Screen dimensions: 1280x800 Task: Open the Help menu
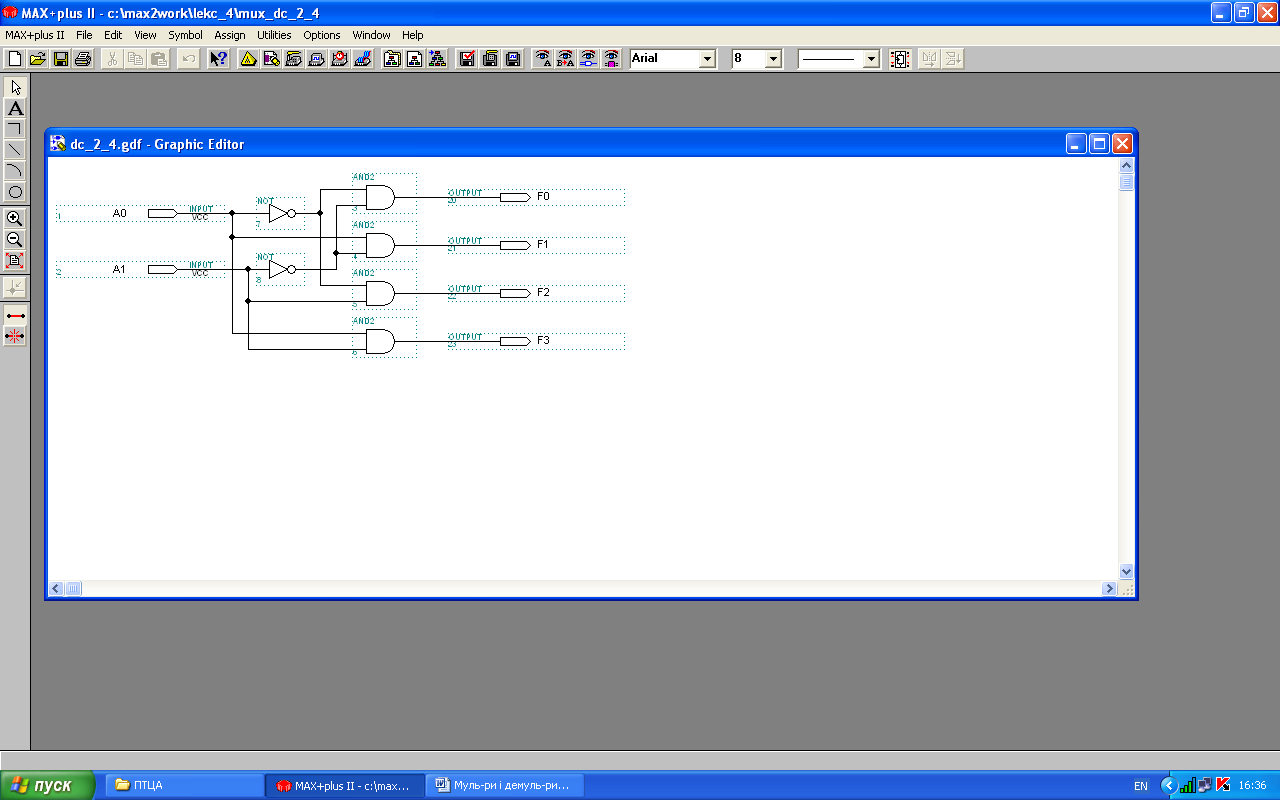coord(413,35)
